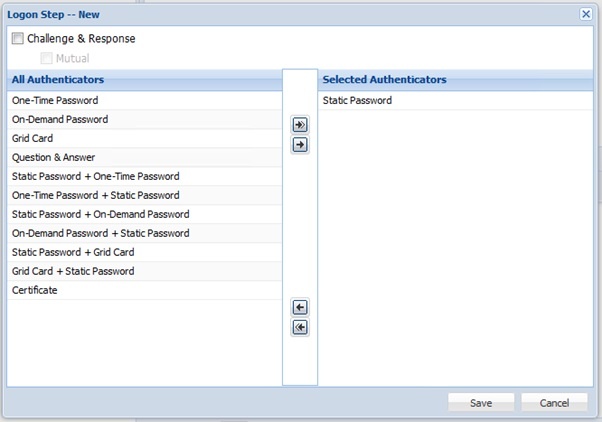This screenshot has height=422, width=602.
Task: Select the On-Demand Password authenticator
Action: [60, 120]
